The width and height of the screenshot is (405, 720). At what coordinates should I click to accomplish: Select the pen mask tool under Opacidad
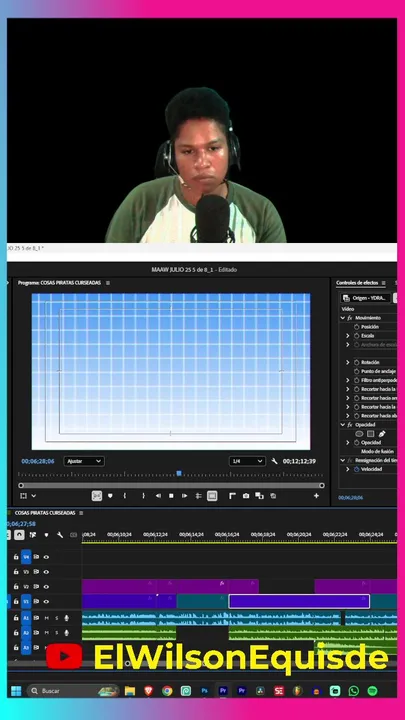click(382, 433)
